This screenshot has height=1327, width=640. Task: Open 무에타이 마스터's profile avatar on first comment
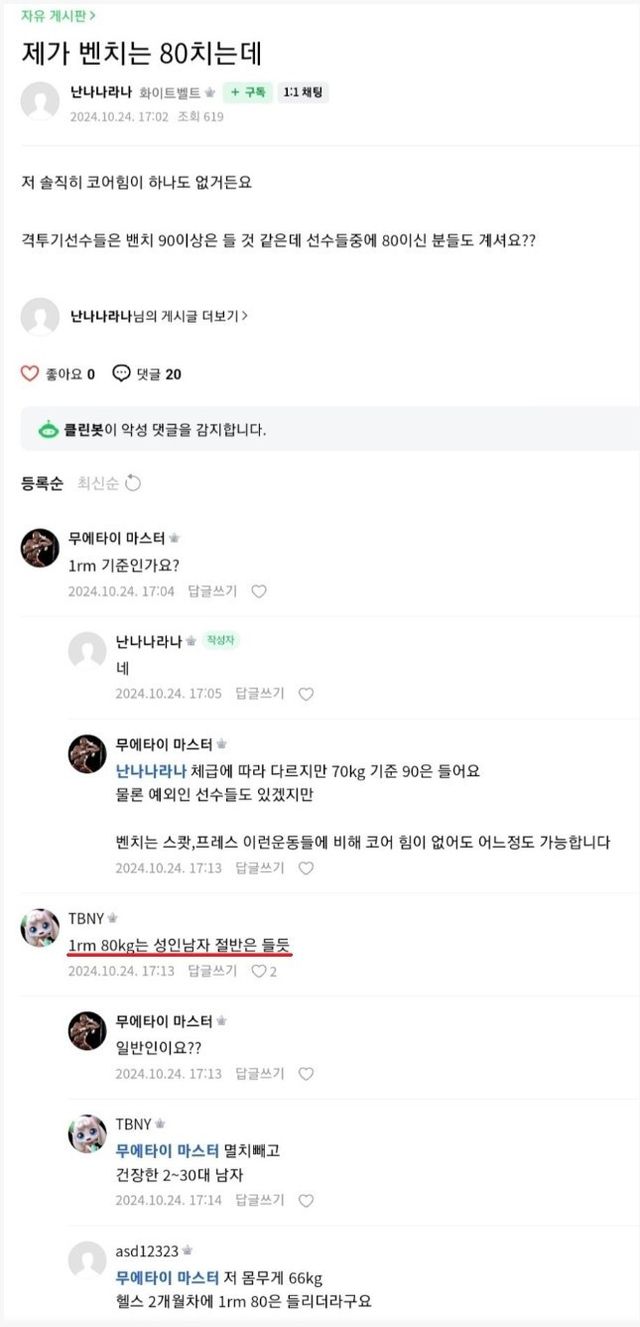tap(40, 548)
